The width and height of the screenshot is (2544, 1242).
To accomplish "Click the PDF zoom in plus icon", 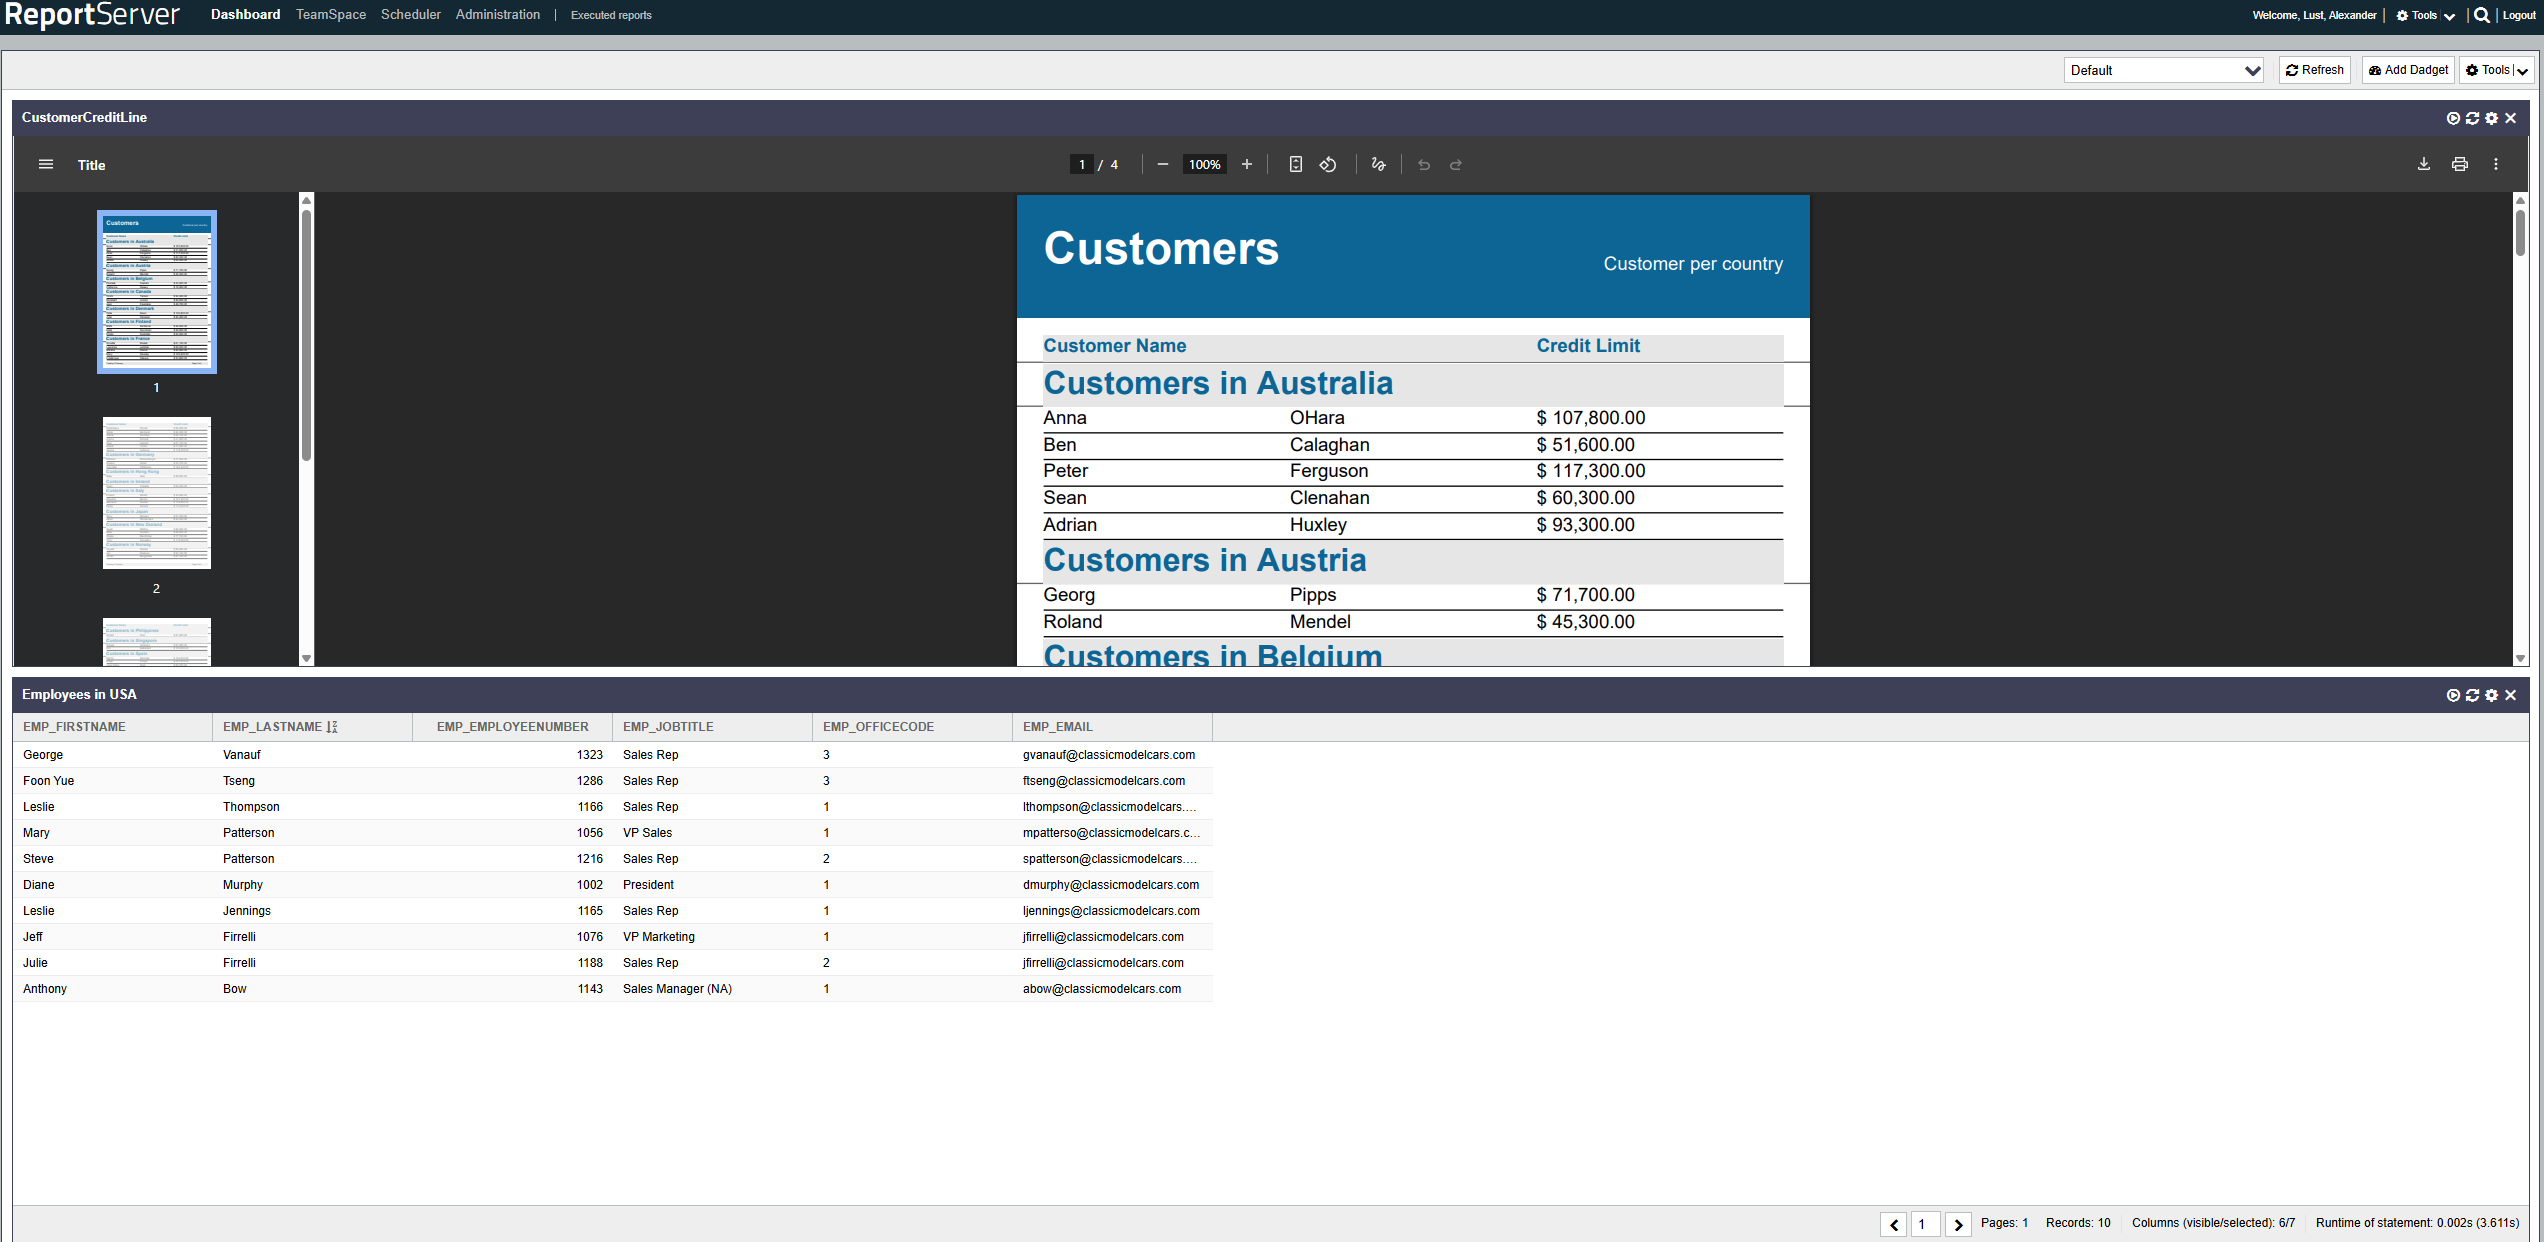I will click(x=1247, y=165).
